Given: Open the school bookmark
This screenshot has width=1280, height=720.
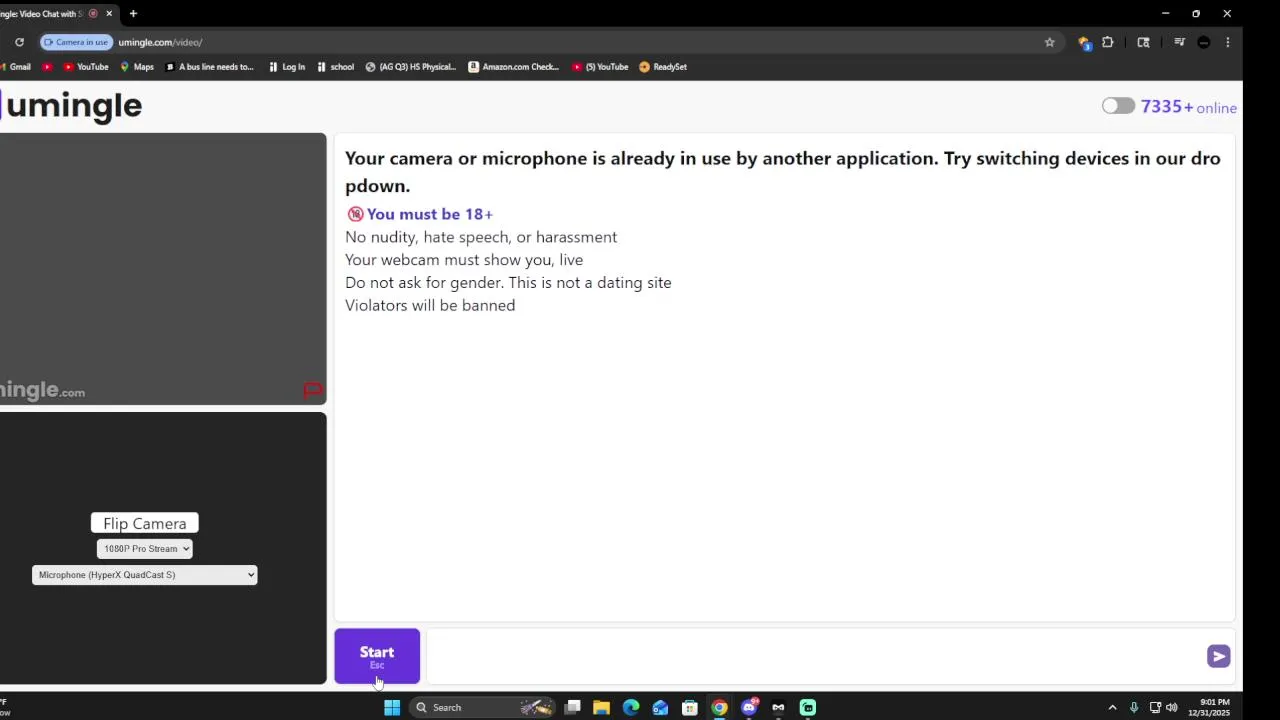Looking at the screenshot, I should pyautogui.click(x=335, y=67).
